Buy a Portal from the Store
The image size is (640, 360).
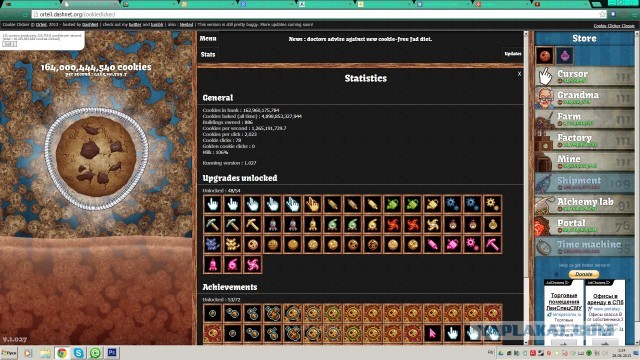click(x=584, y=225)
